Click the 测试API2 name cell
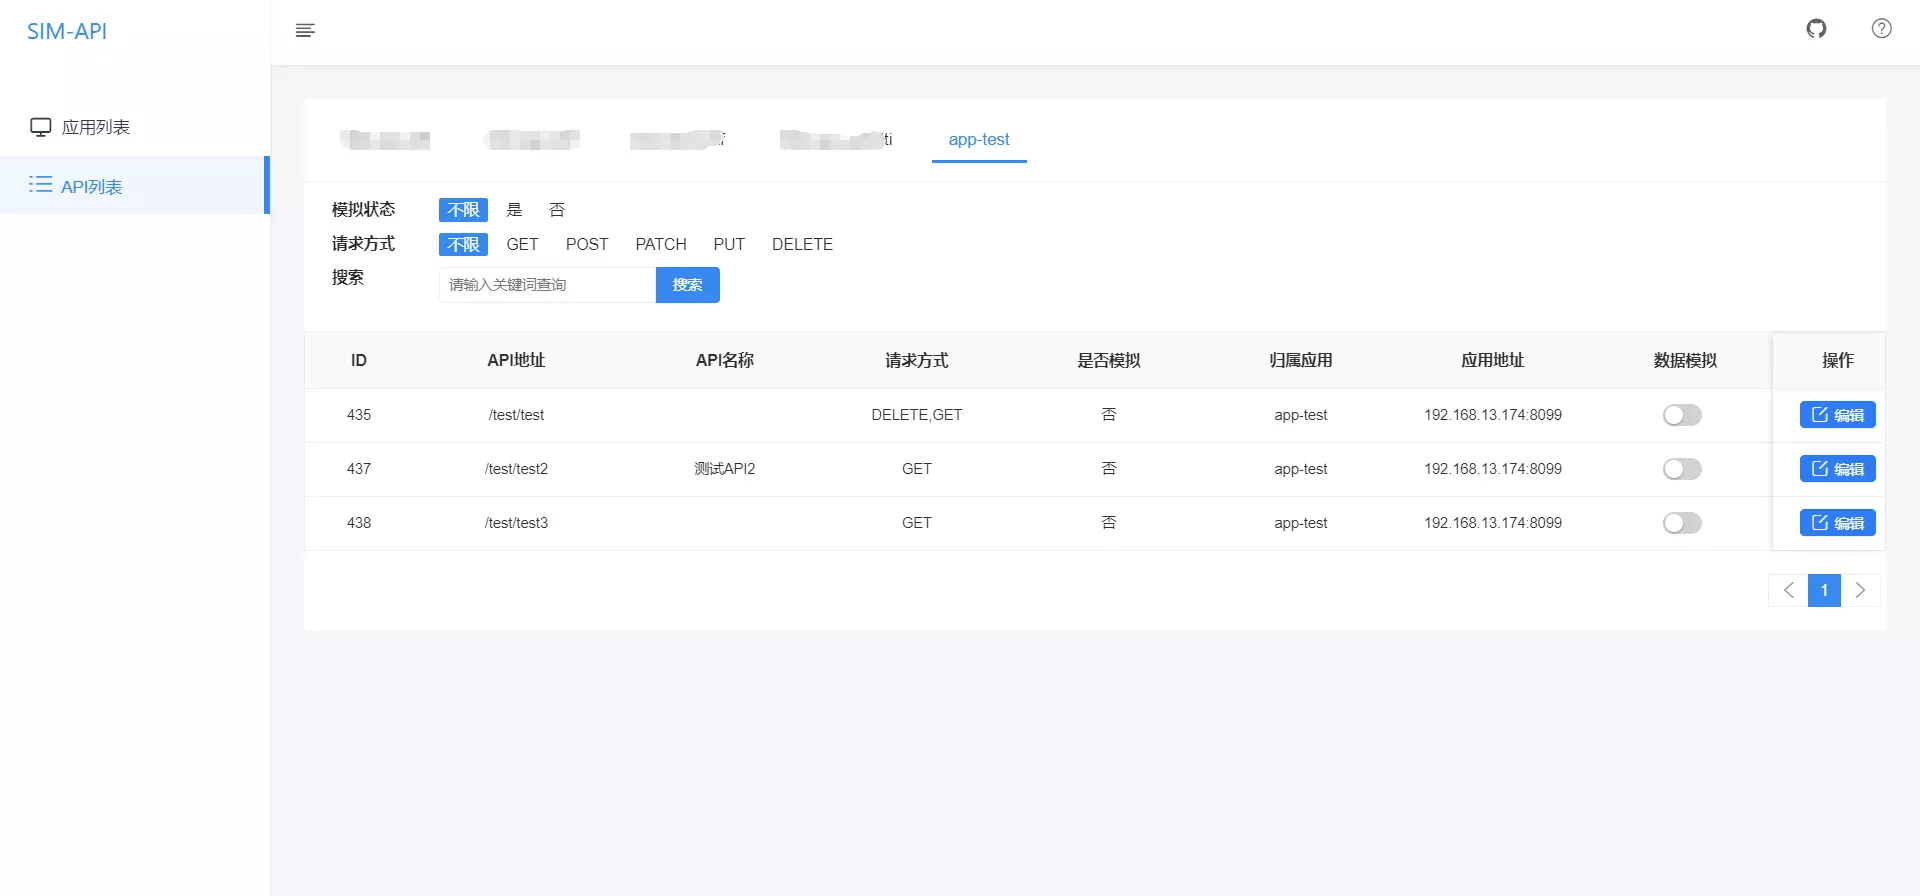This screenshot has height=896, width=1920. pyautogui.click(x=725, y=469)
